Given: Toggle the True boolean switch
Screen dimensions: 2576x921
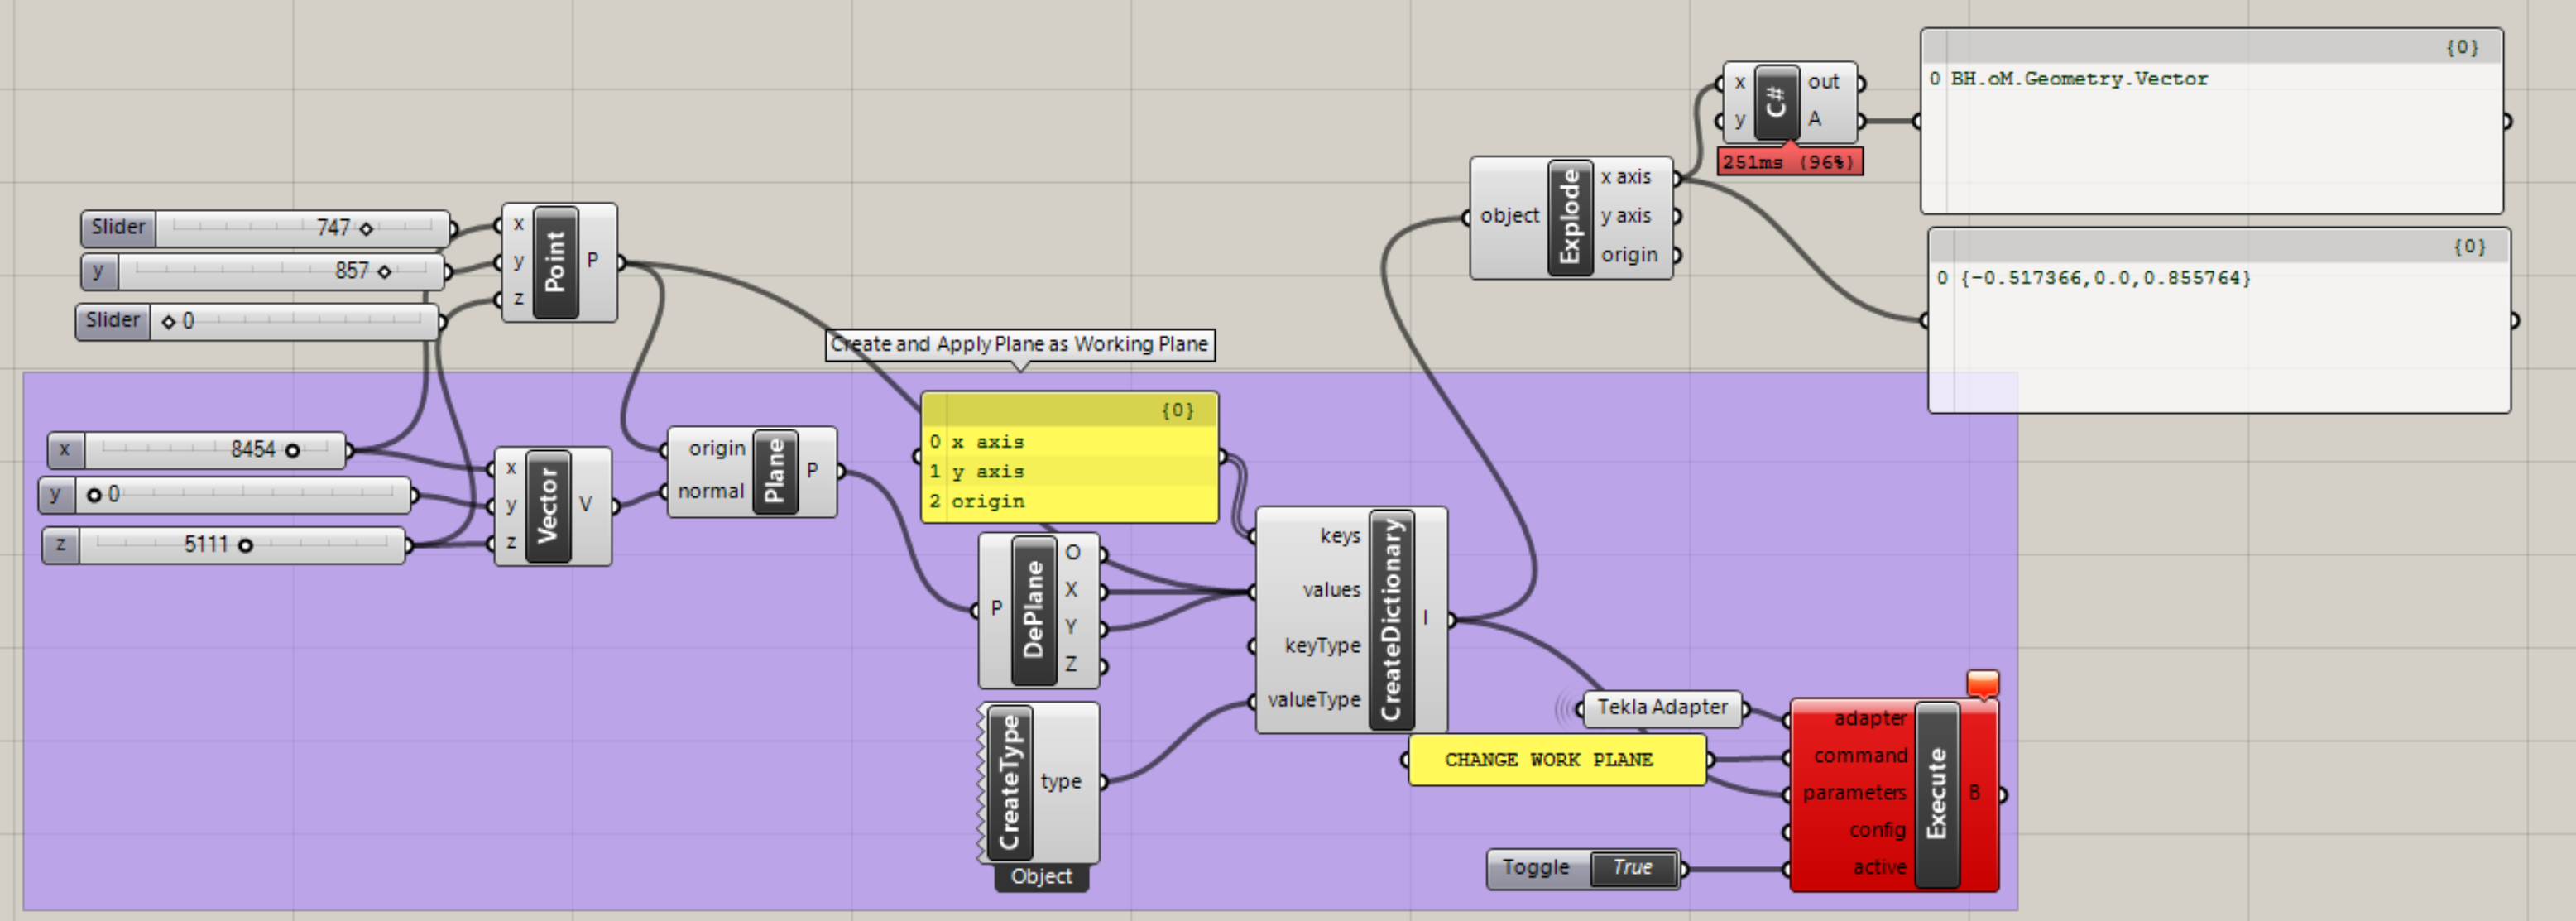Looking at the screenshot, I should [x=1633, y=867].
